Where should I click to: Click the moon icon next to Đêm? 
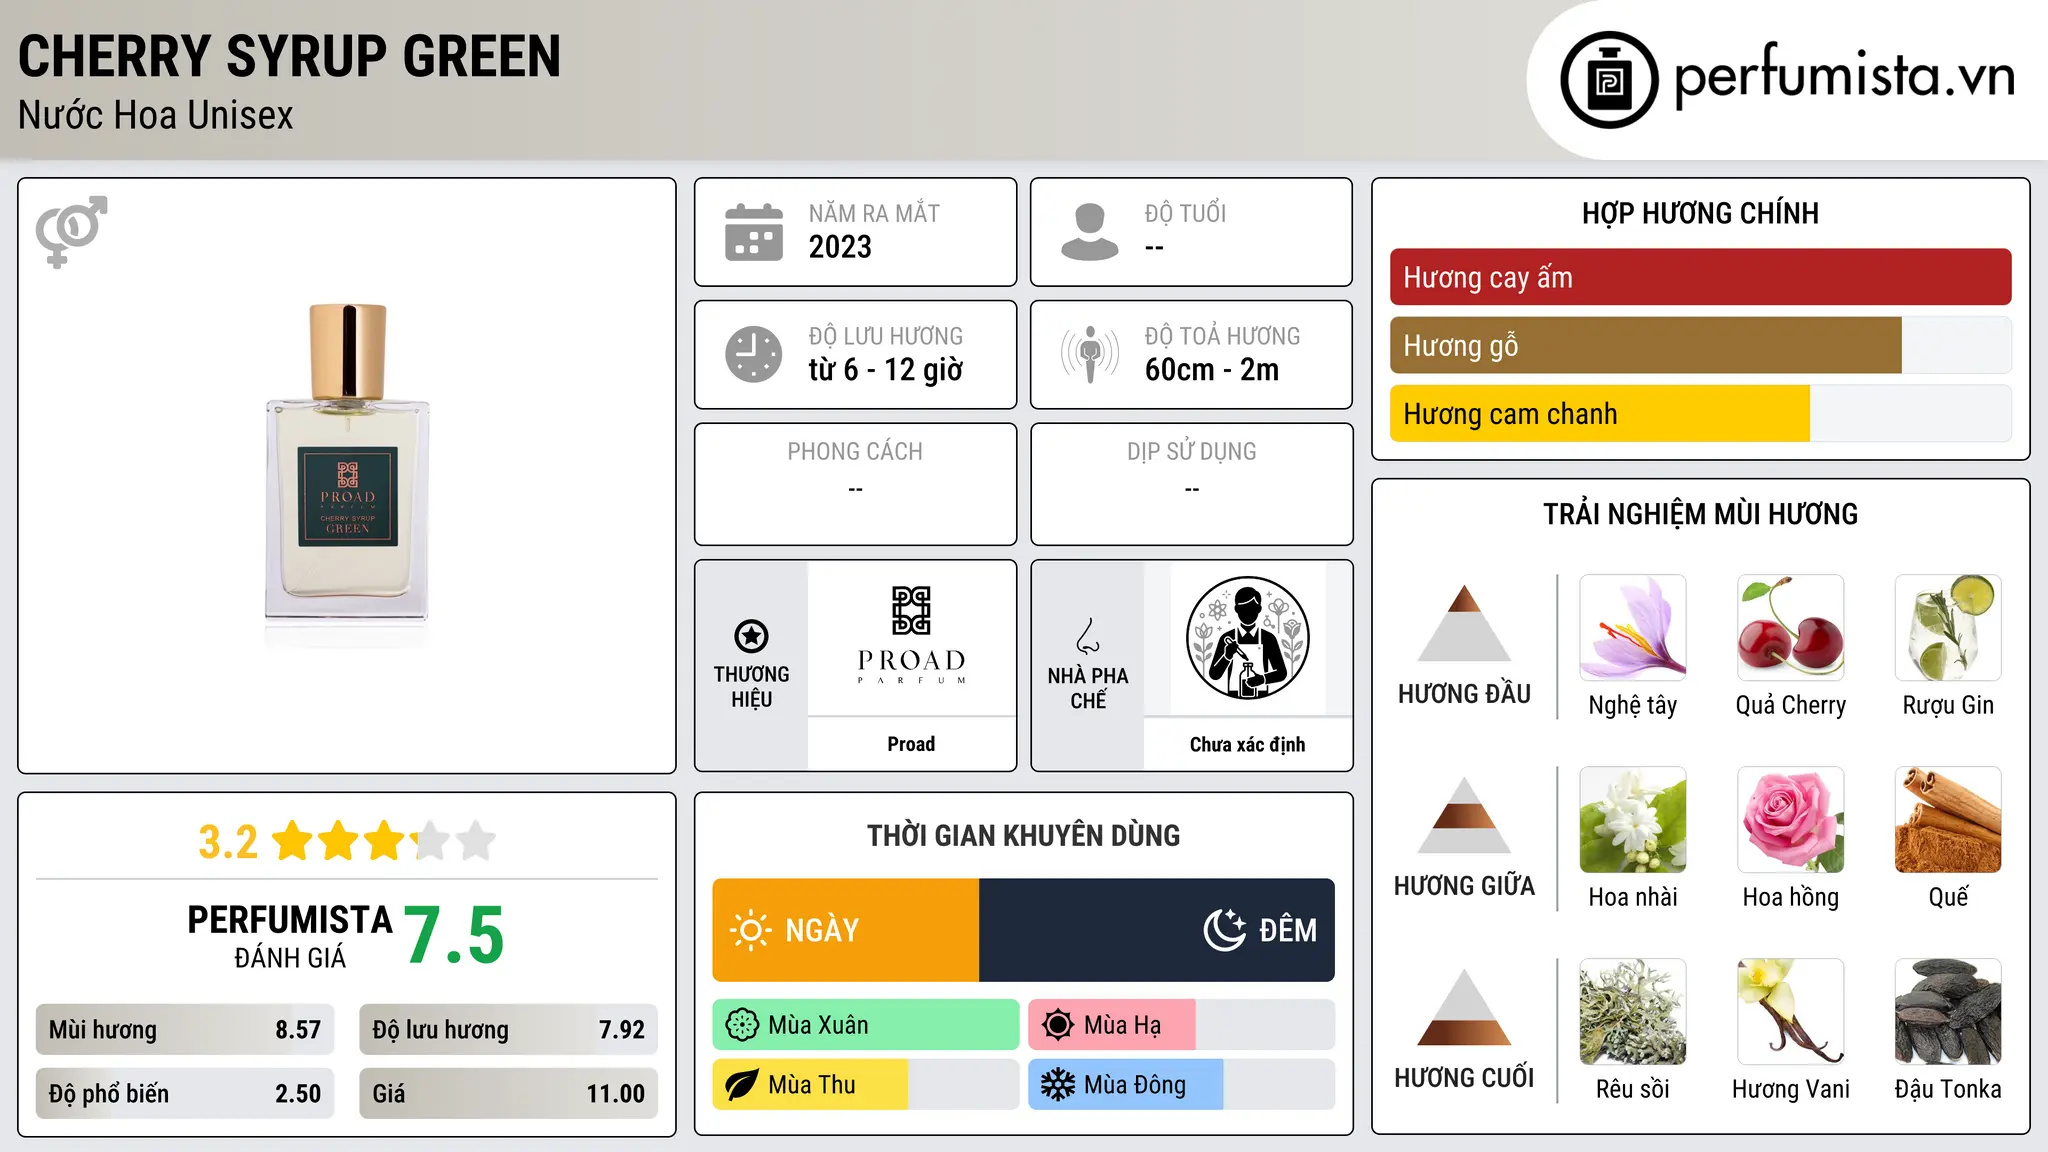1225,930
